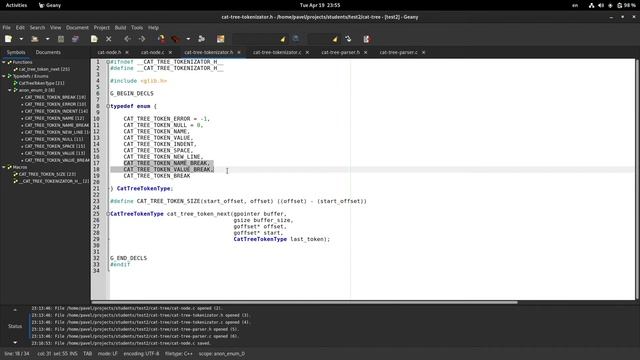Screen dimensions: 640x360
Task: Click the Build toolbar icon
Action: pyautogui.click(x=176, y=39)
